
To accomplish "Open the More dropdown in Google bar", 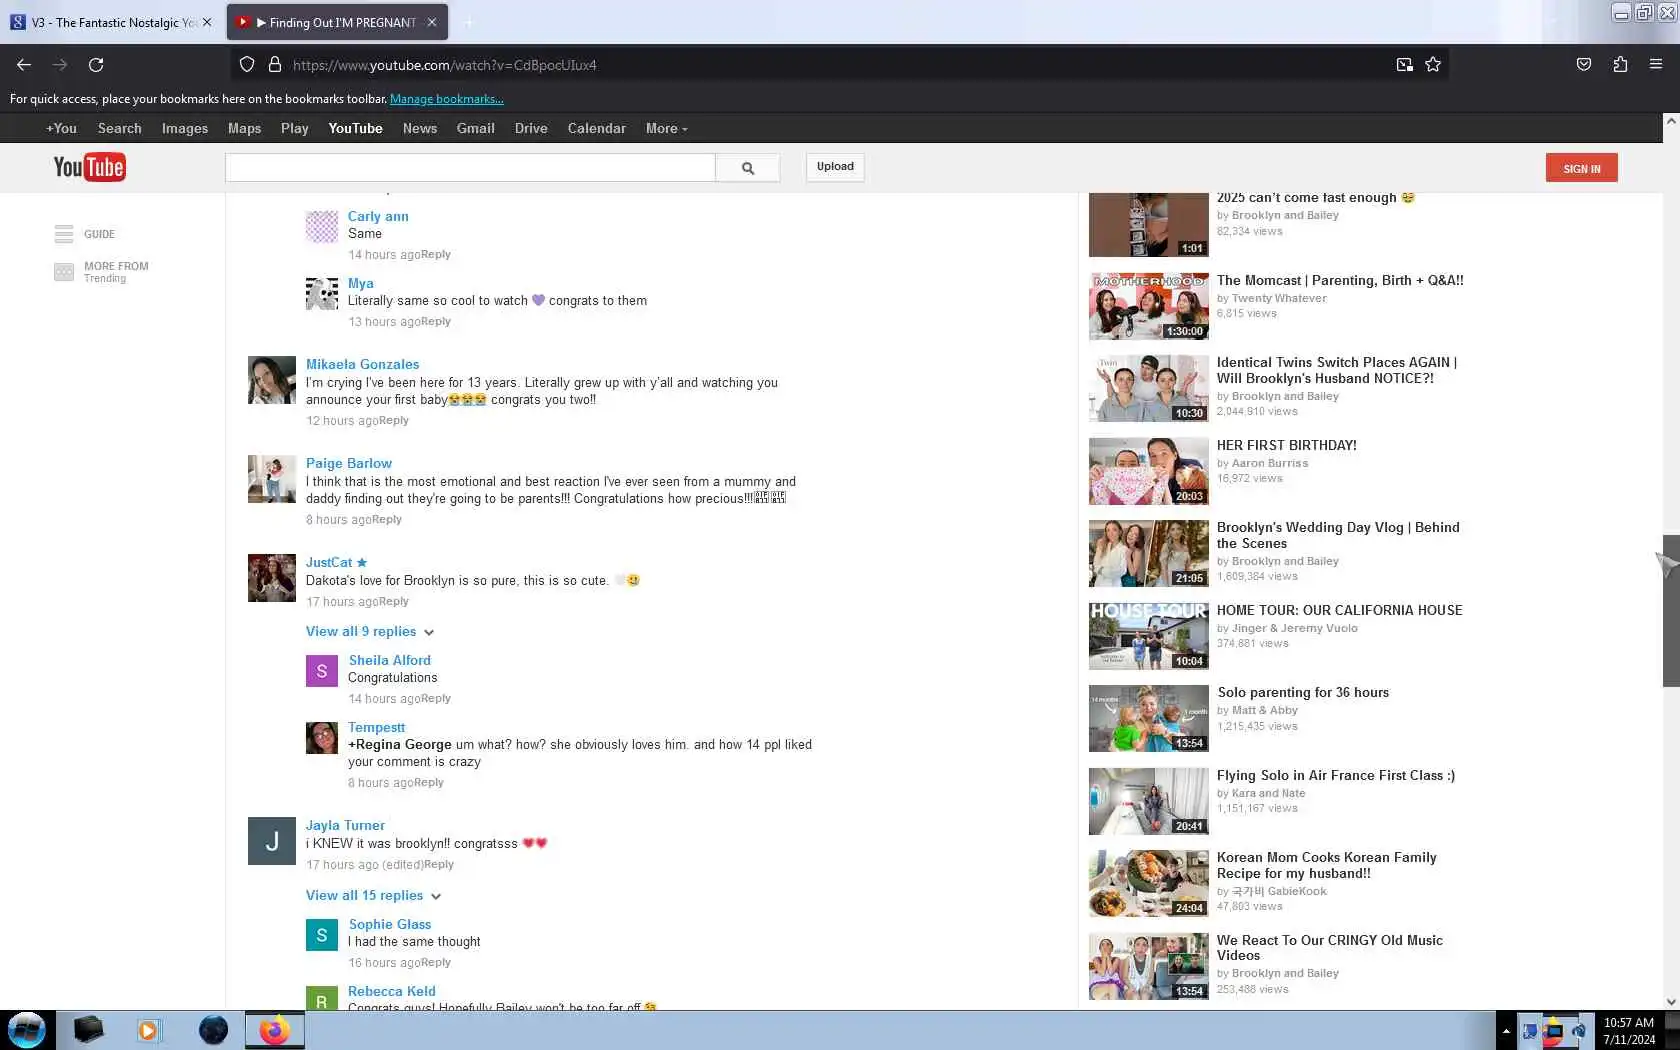I will [x=666, y=128].
